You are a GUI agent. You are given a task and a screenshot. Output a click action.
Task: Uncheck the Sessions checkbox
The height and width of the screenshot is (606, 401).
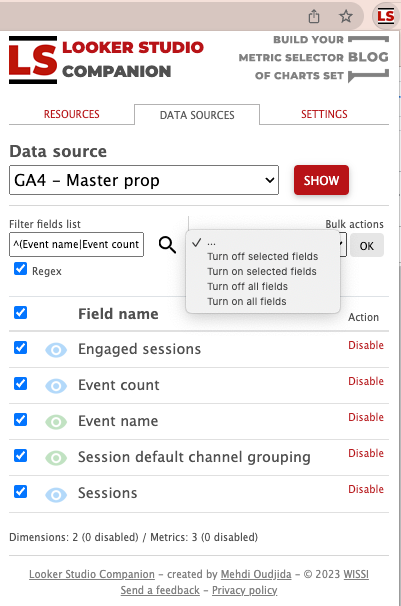[x=20, y=492]
